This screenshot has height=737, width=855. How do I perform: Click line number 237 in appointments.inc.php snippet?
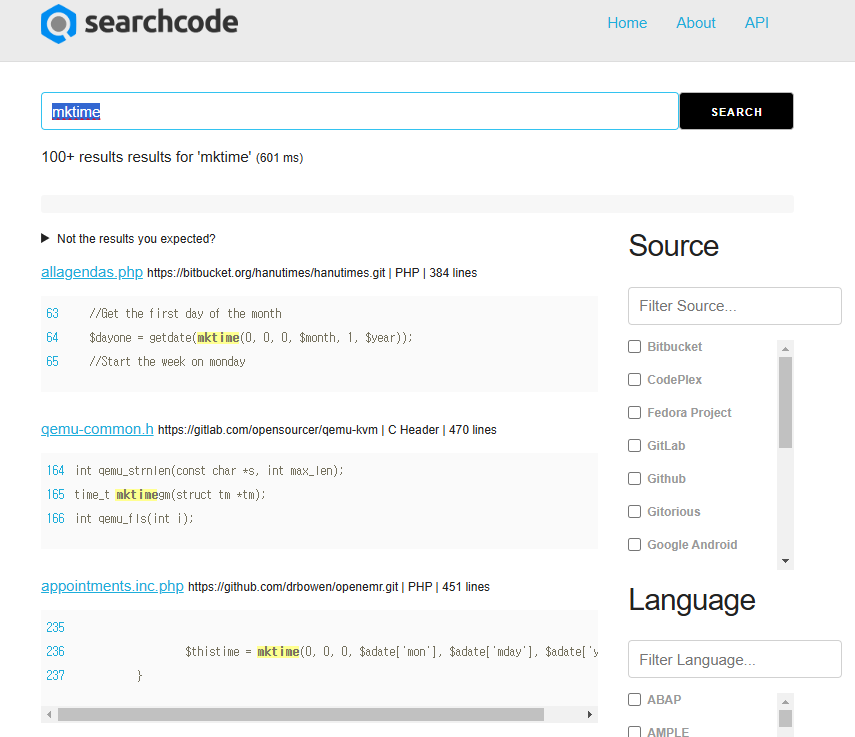point(56,675)
